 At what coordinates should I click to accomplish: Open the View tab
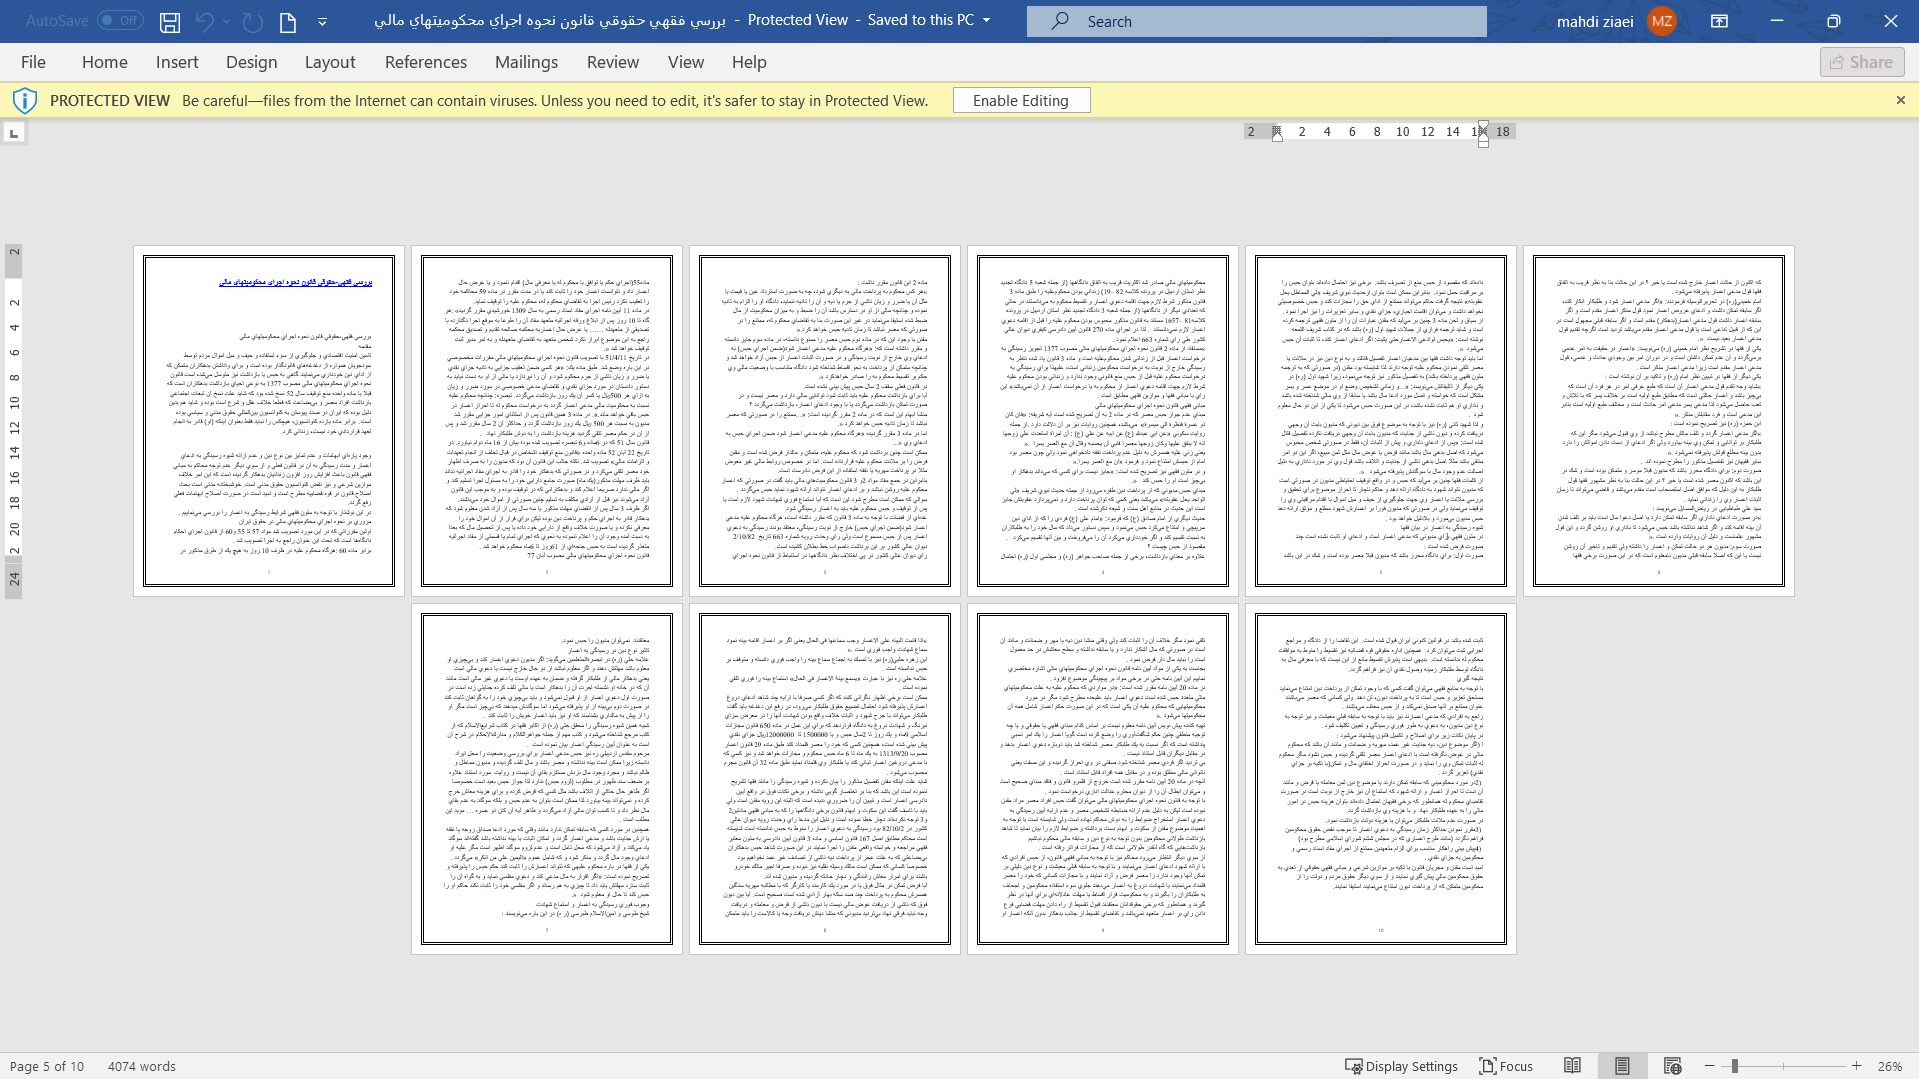coord(686,62)
